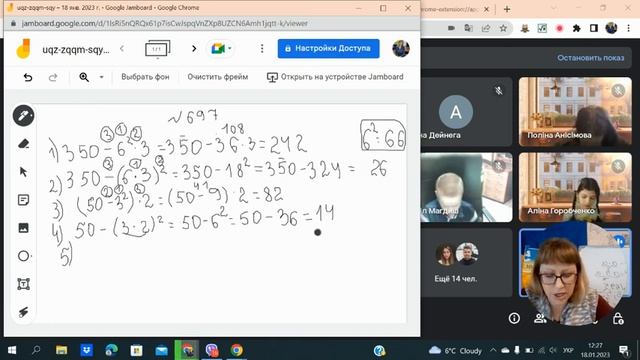Open Mail app from taskbar
Image resolution: width=640 pixels, height=360 pixels.
tap(161, 350)
